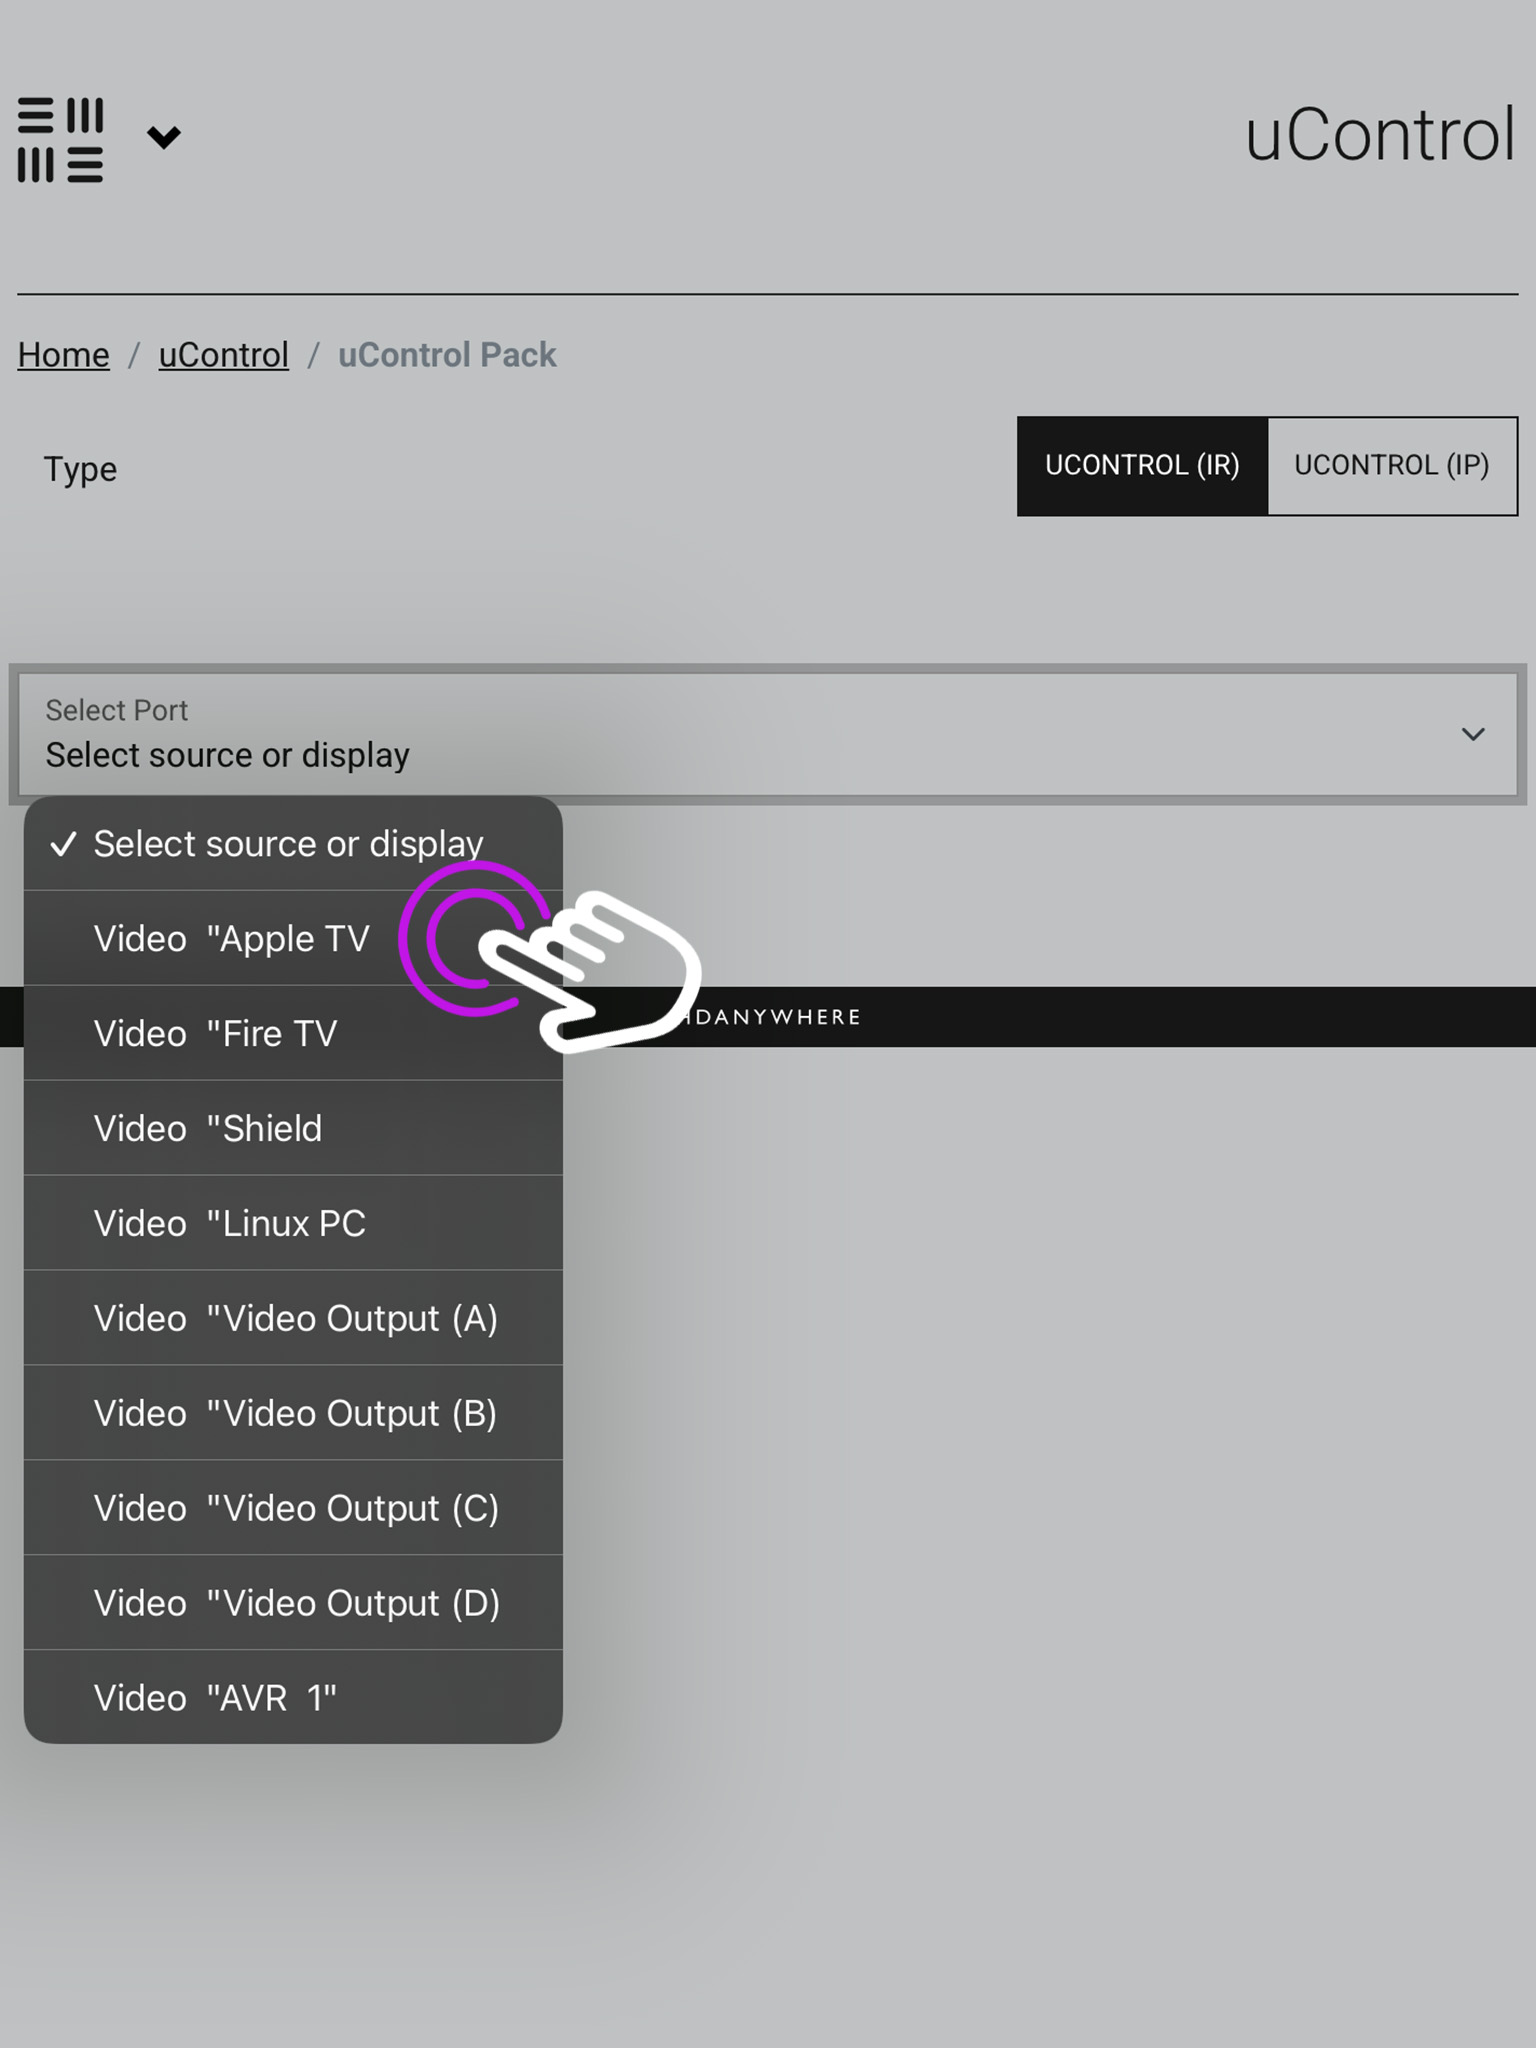Choose Video Output (C) entry
Image resolution: width=1536 pixels, height=2048 pixels.
point(293,1508)
